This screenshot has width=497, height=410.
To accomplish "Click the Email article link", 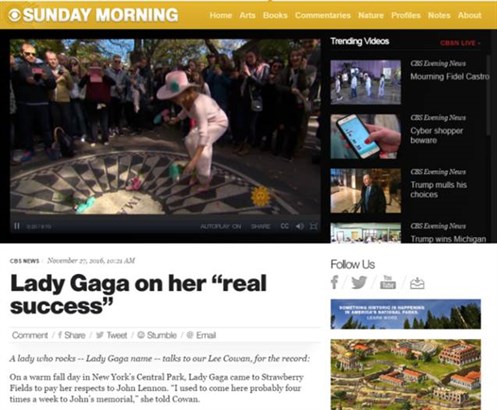I will click(201, 335).
